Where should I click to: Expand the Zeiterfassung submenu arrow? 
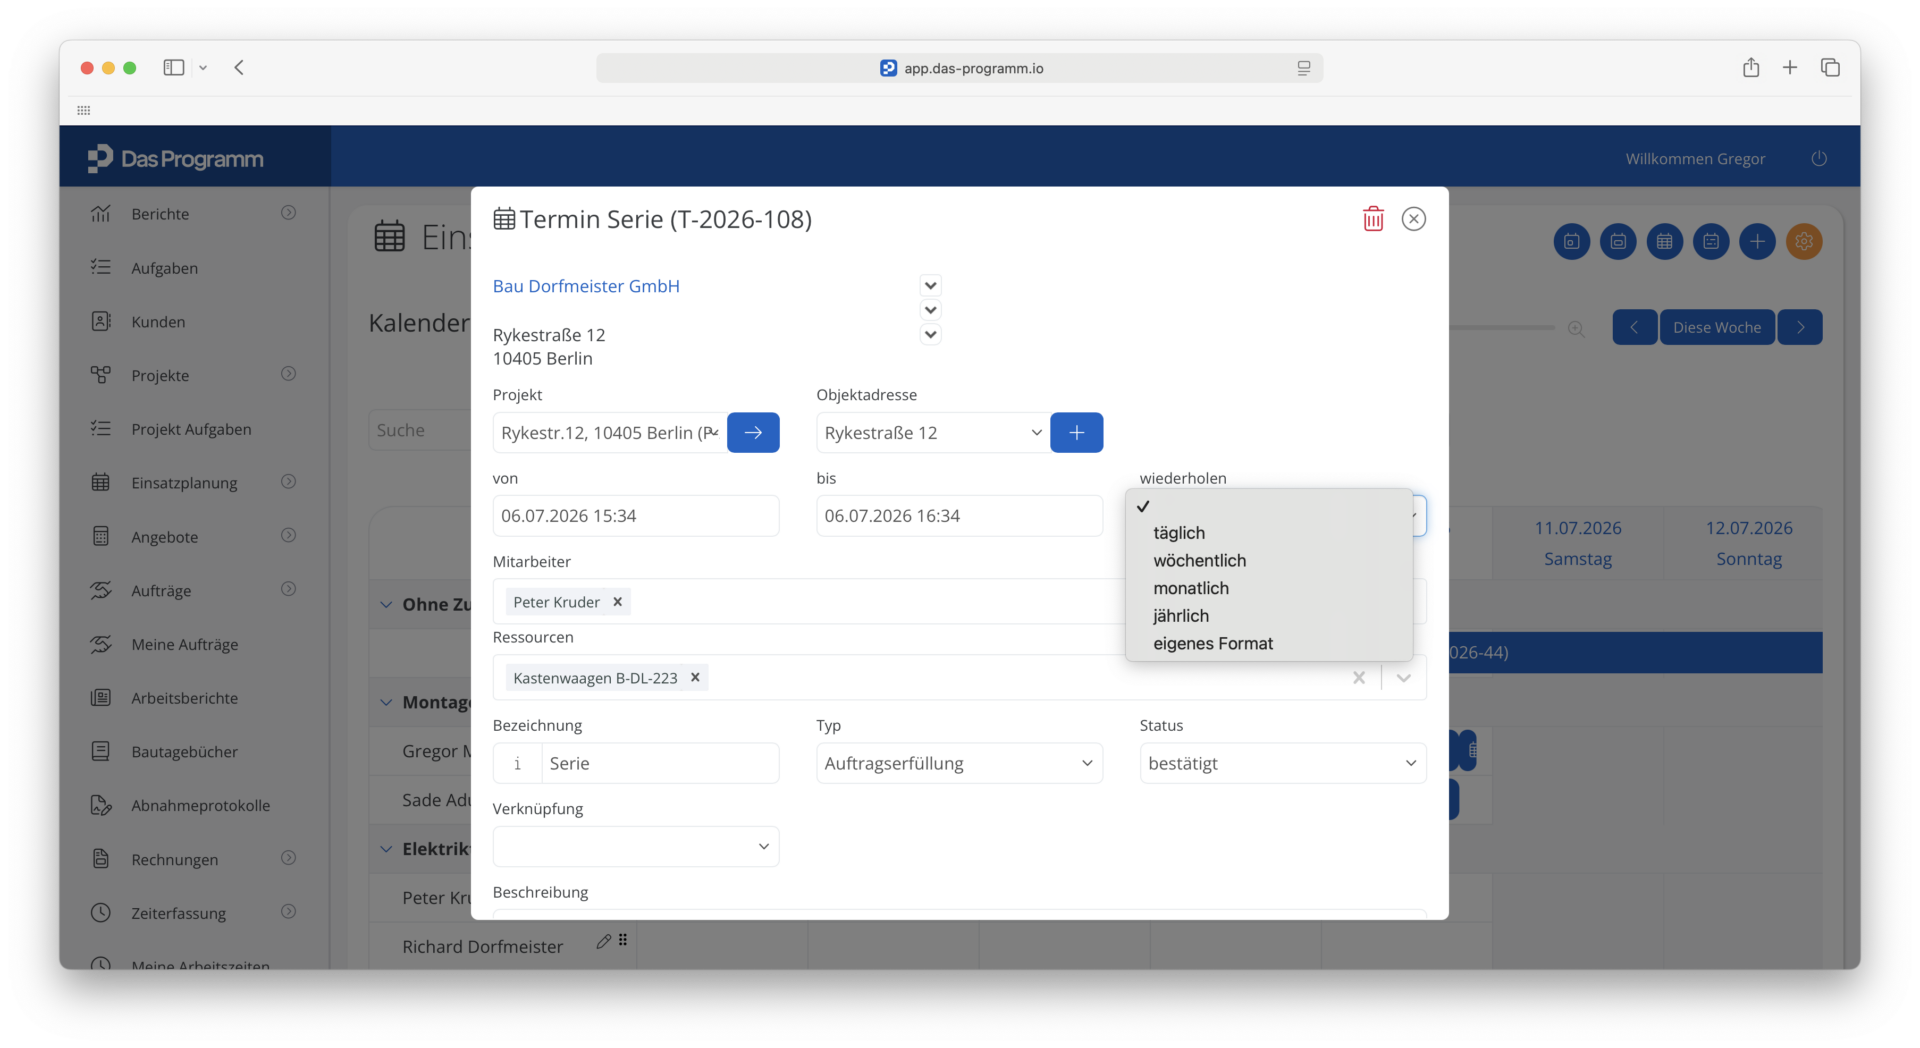click(x=288, y=912)
